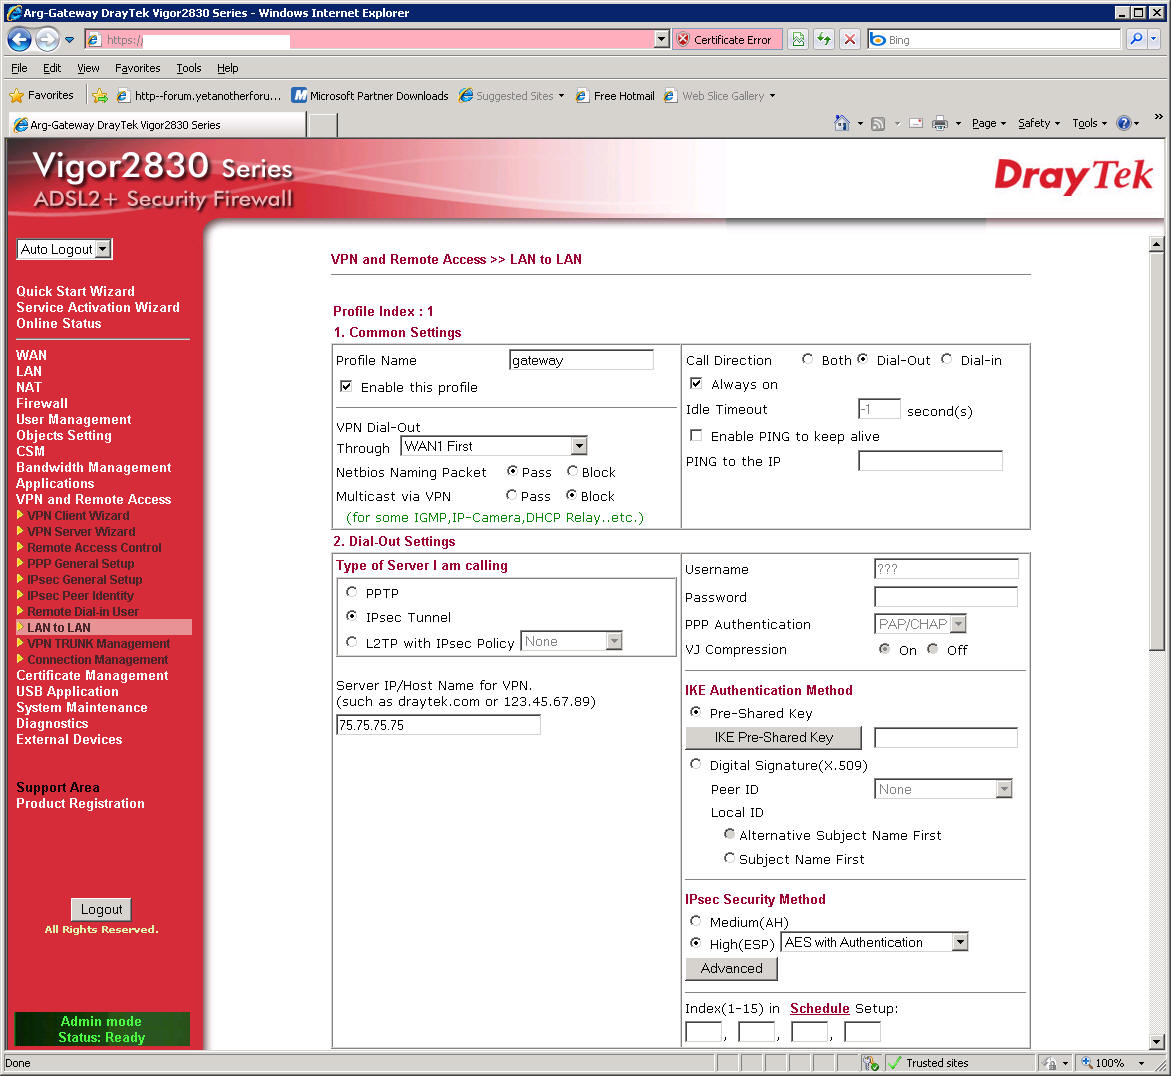Expand the Page menu dropdown
Screen dimensions: 1171x1076
[989, 123]
